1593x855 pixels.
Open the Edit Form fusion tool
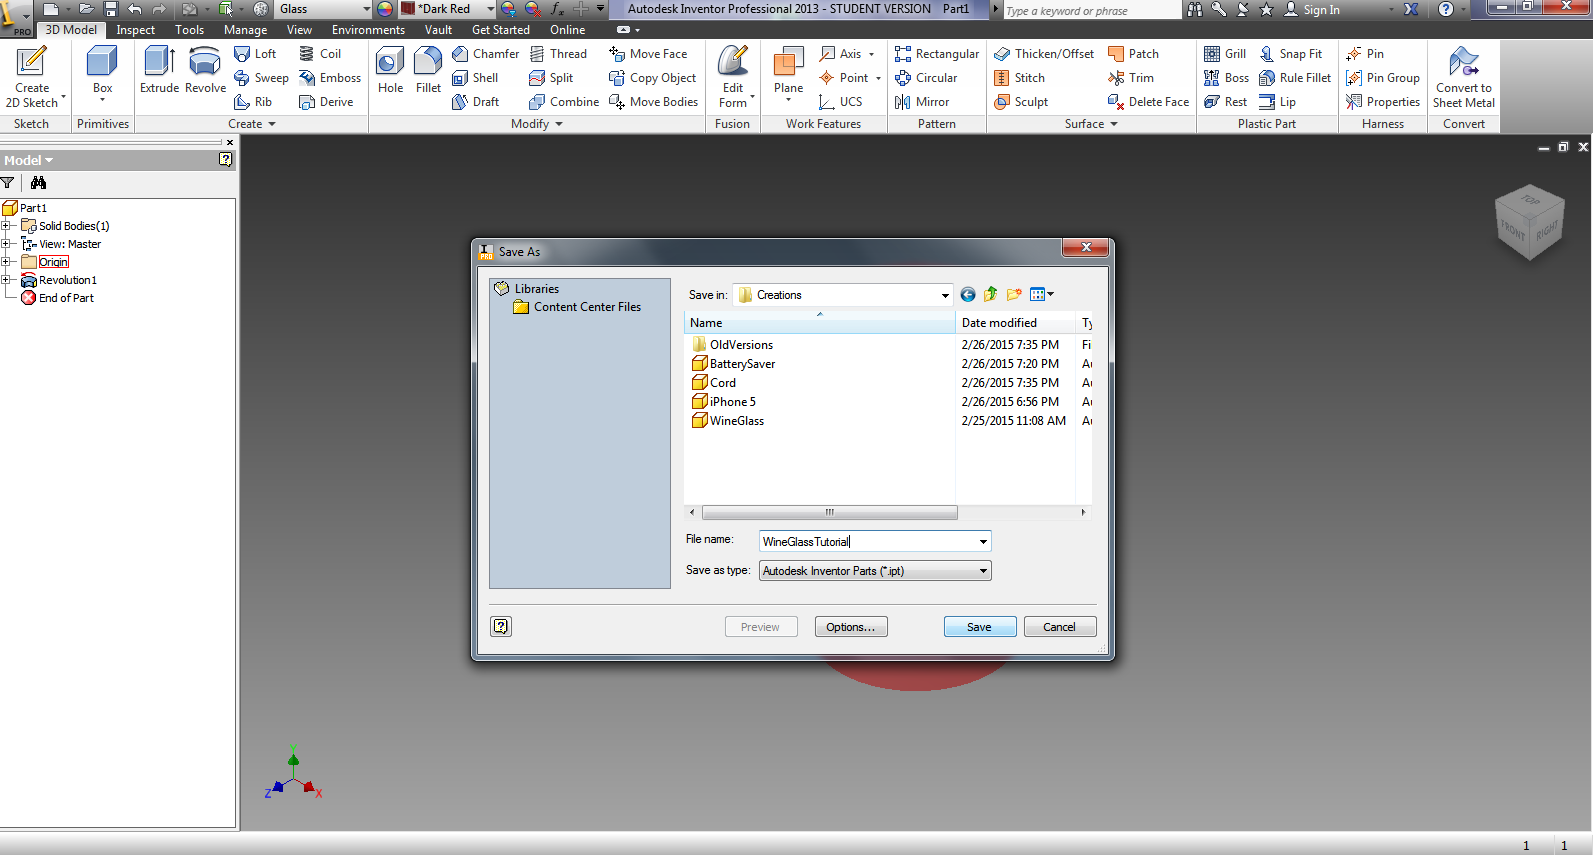tap(733, 76)
